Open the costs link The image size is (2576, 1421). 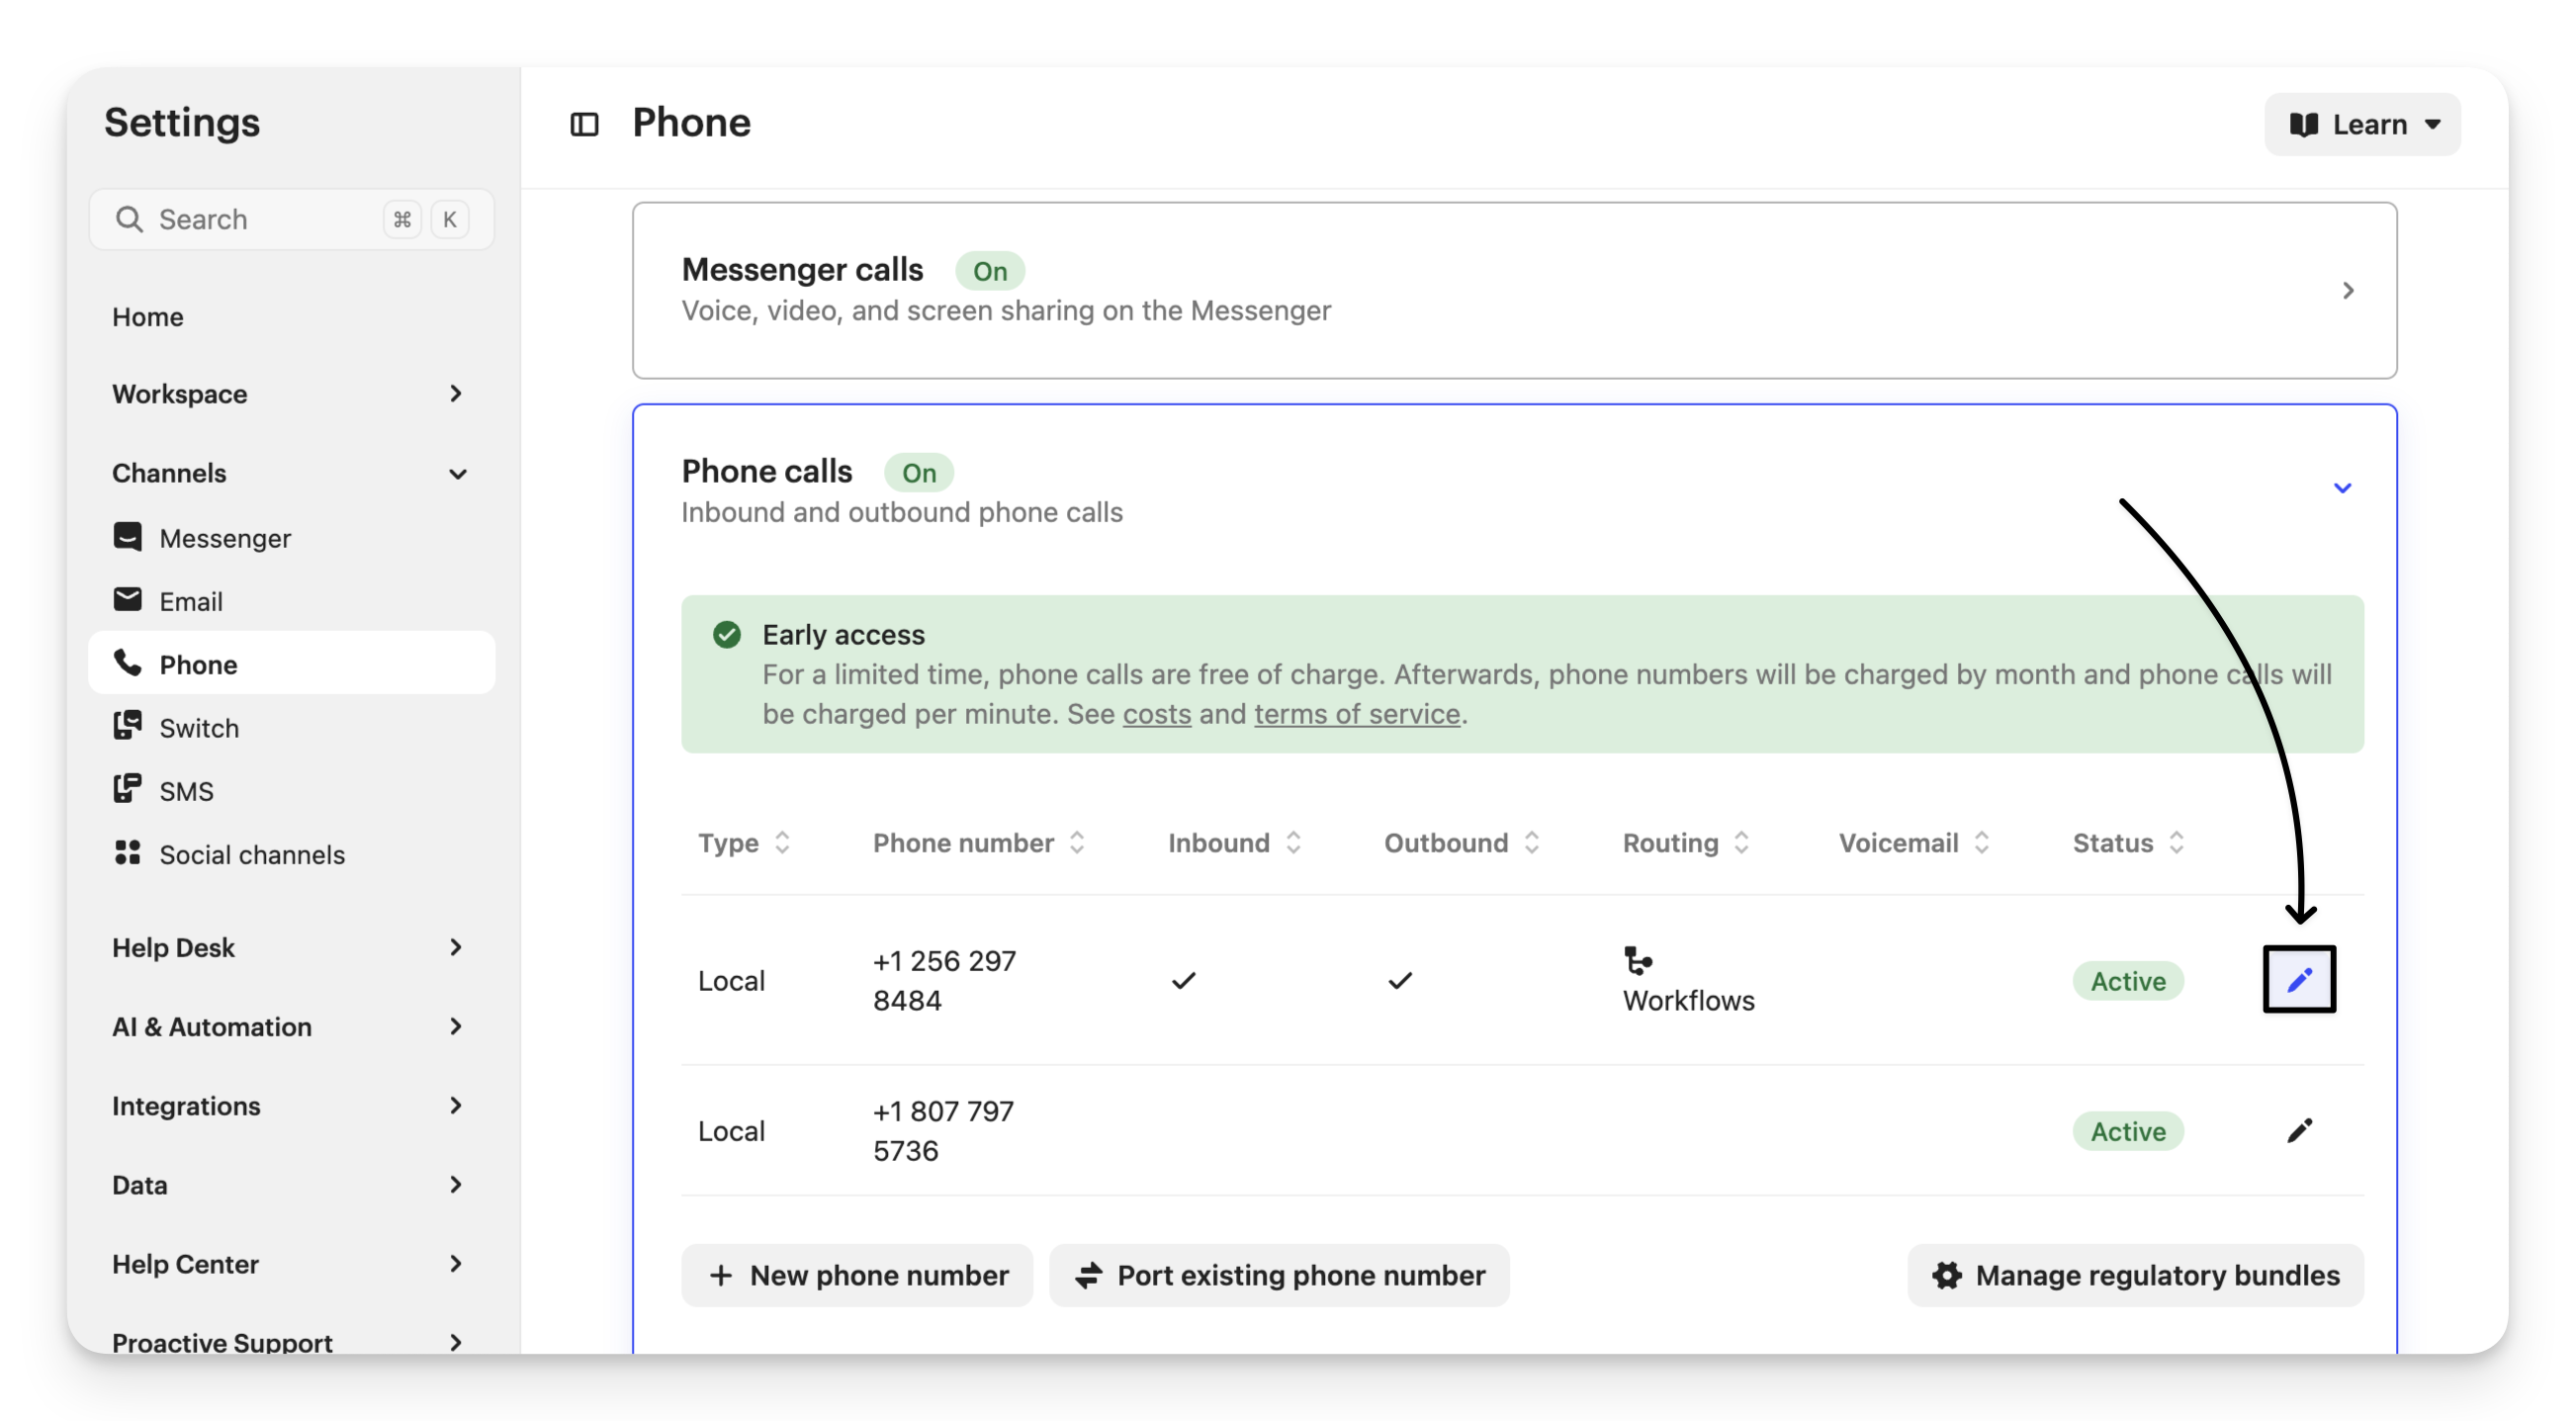coord(1157,713)
